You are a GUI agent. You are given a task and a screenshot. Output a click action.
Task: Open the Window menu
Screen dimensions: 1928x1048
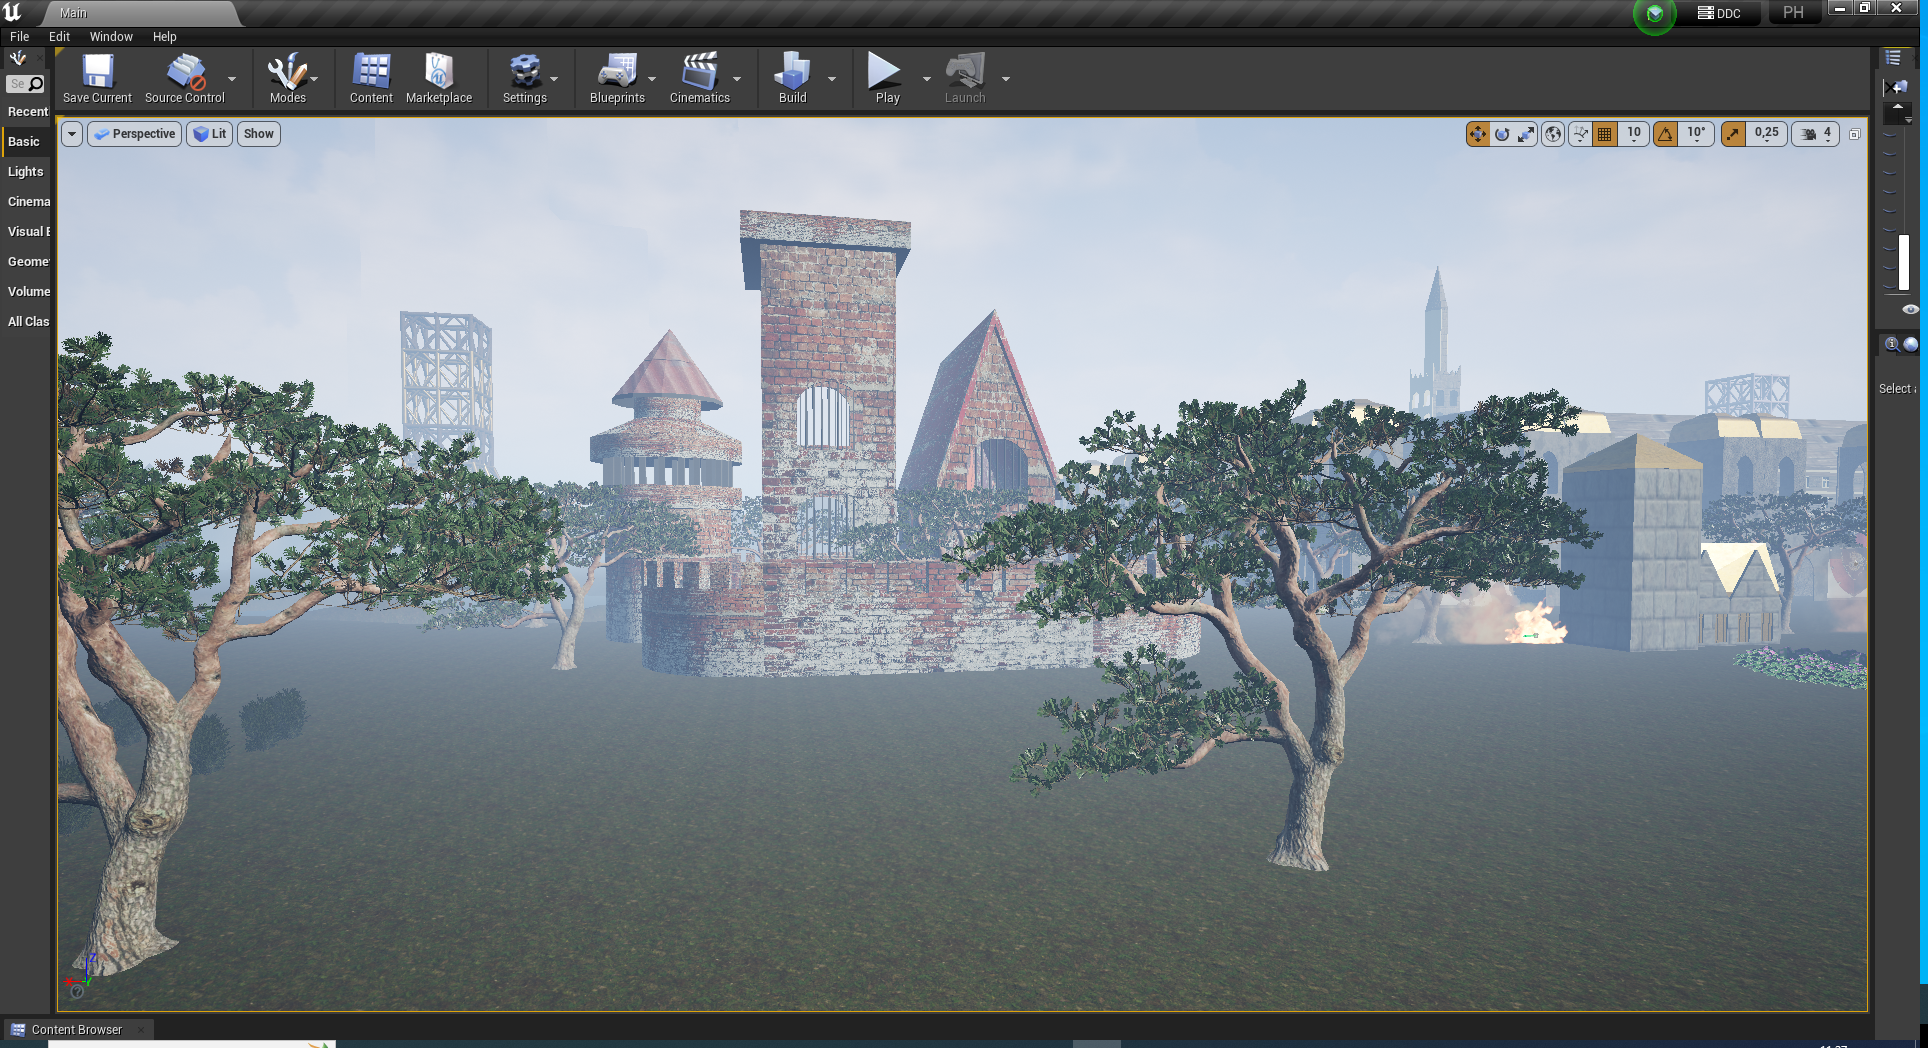[111, 37]
